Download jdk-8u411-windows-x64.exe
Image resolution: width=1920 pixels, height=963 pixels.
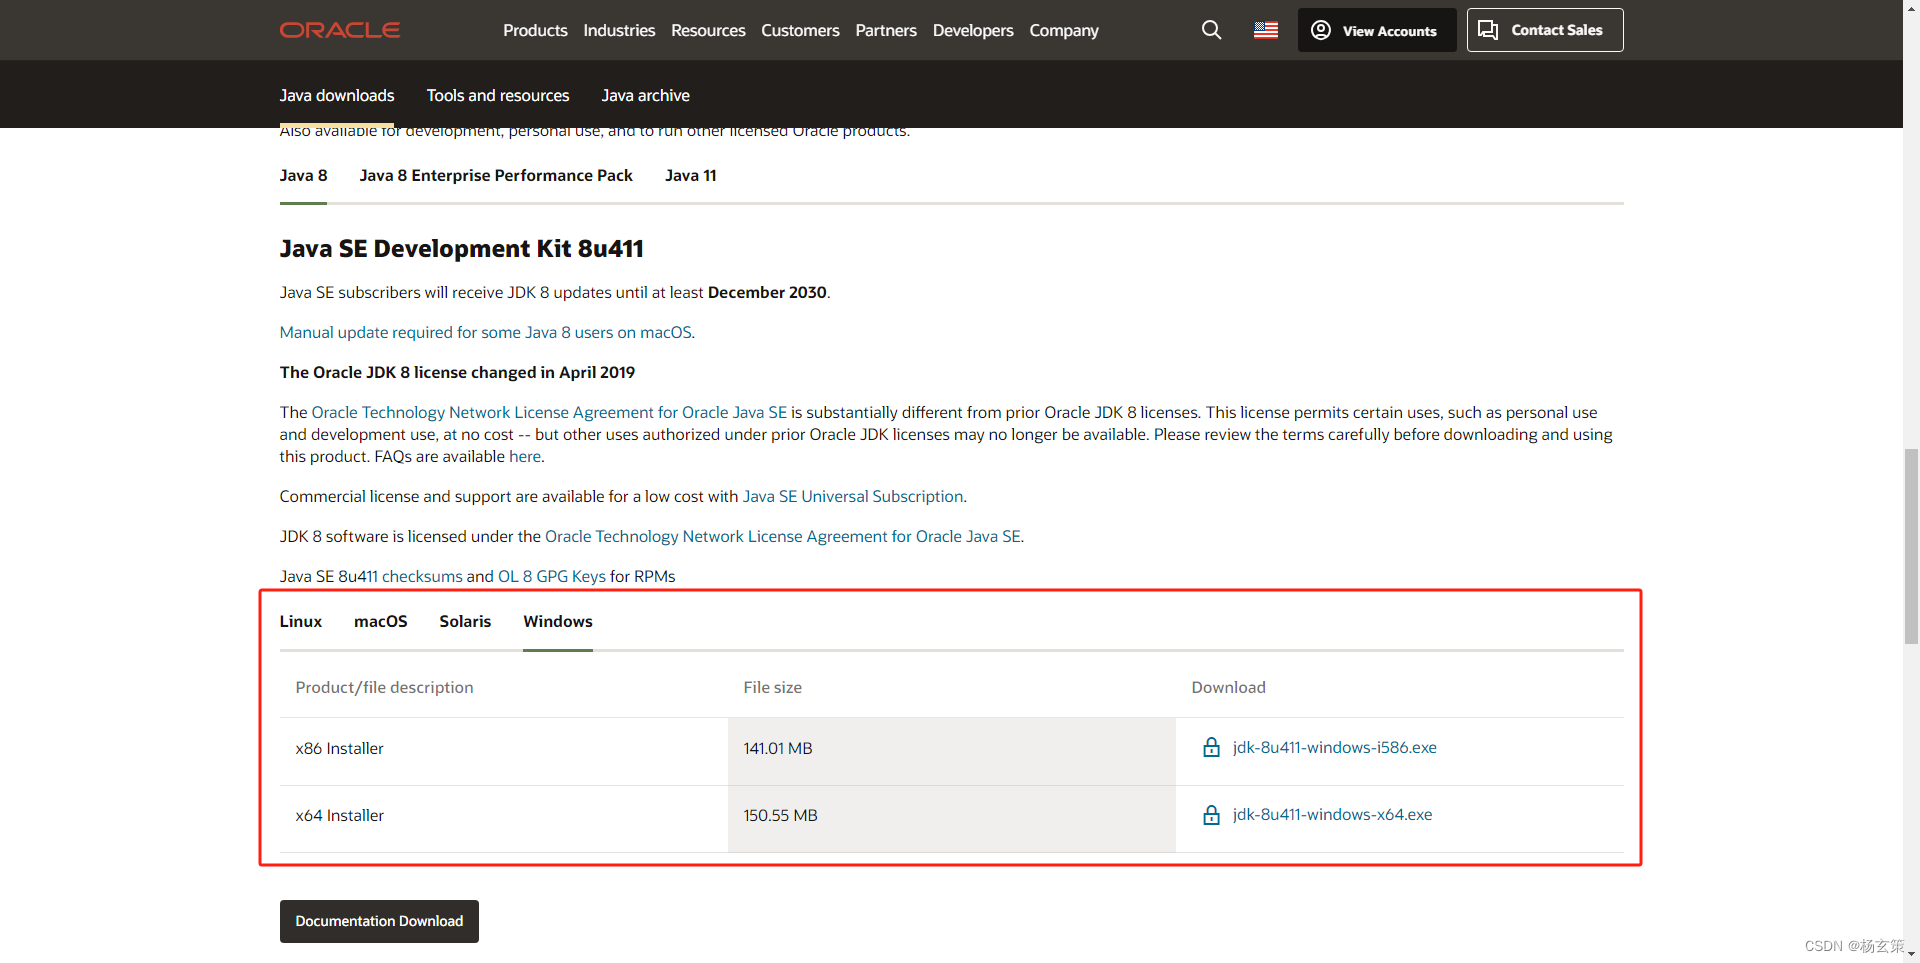[x=1331, y=814]
